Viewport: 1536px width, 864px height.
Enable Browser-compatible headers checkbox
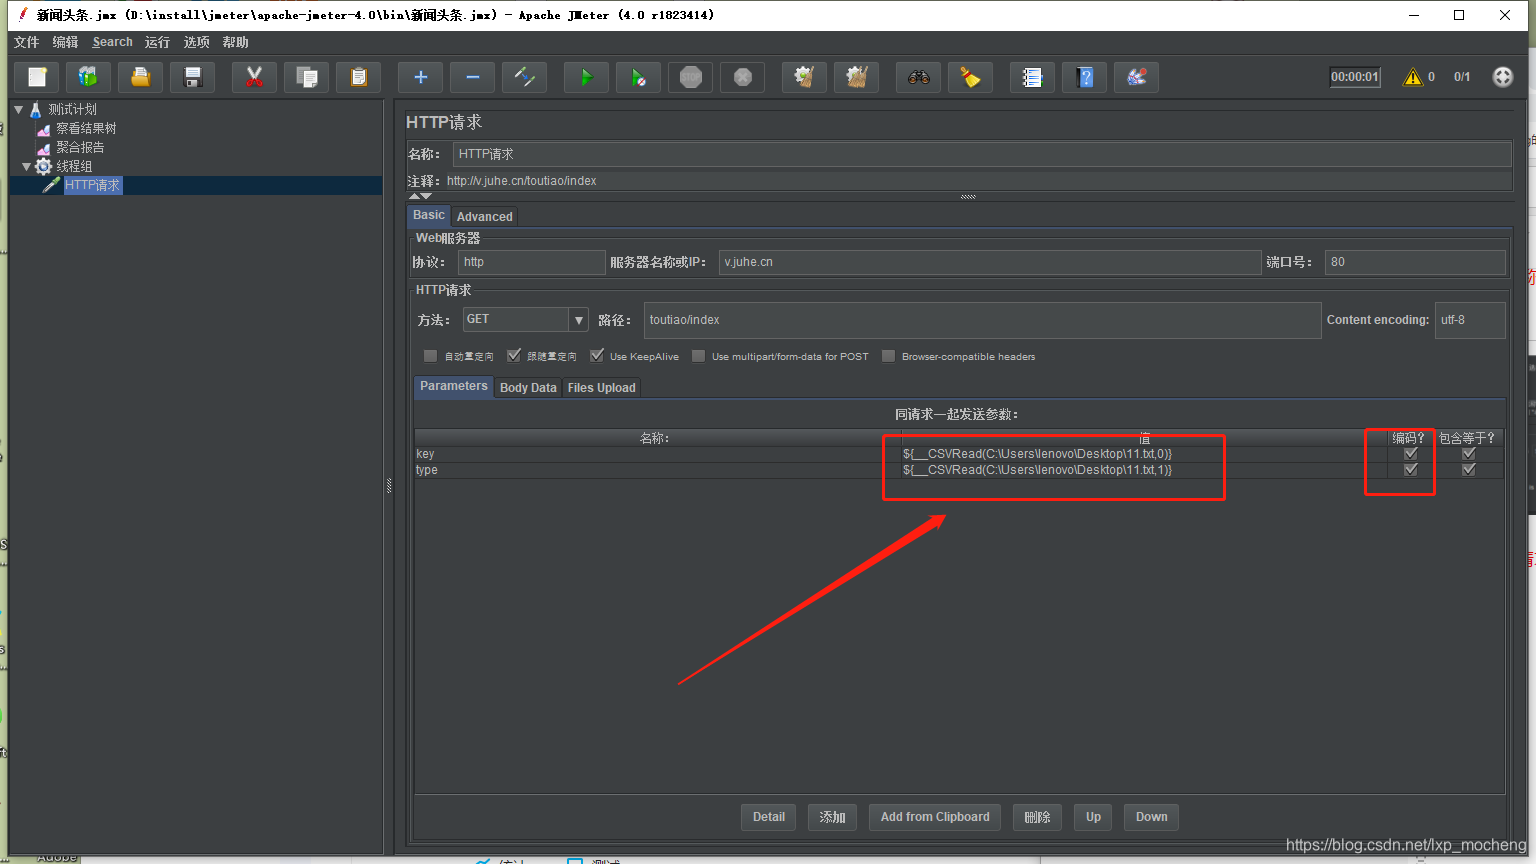pyautogui.click(x=888, y=356)
